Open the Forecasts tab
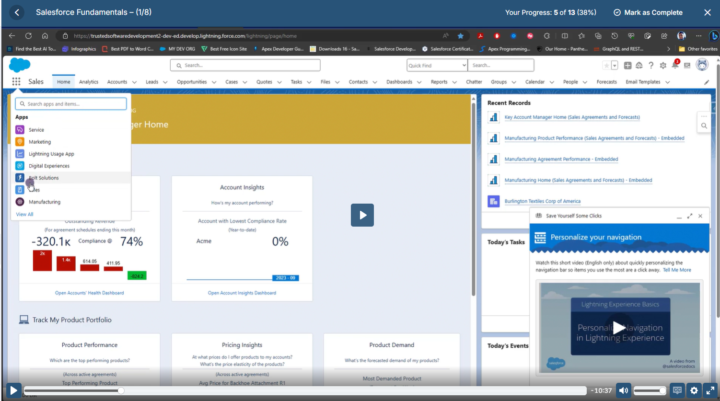 click(x=607, y=82)
